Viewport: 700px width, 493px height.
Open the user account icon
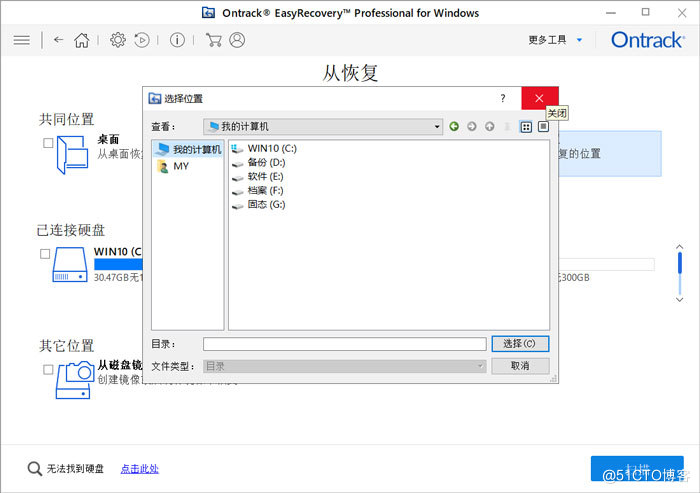point(237,40)
